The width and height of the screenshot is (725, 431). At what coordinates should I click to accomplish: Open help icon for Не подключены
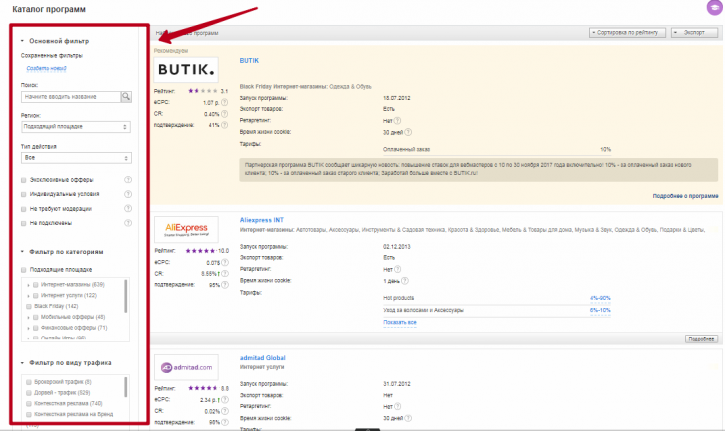click(128, 223)
